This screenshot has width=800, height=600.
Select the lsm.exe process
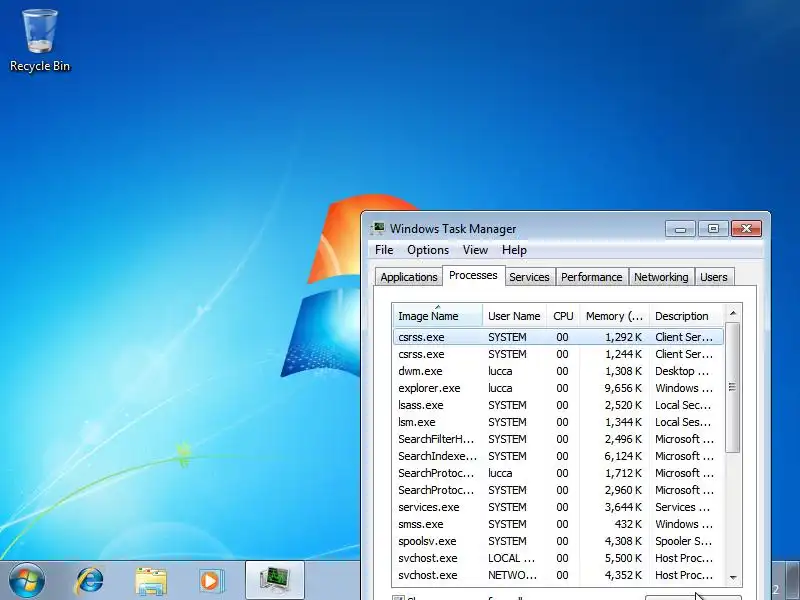(559, 422)
